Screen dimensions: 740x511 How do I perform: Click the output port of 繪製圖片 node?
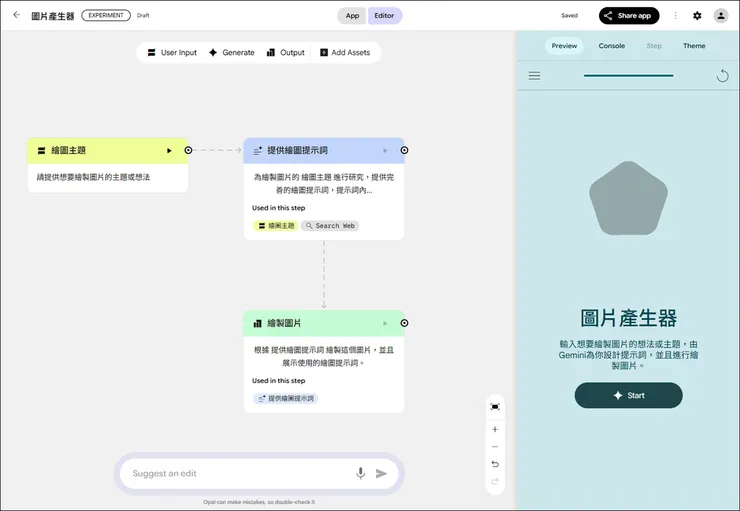pyautogui.click(x=404, y=323)
